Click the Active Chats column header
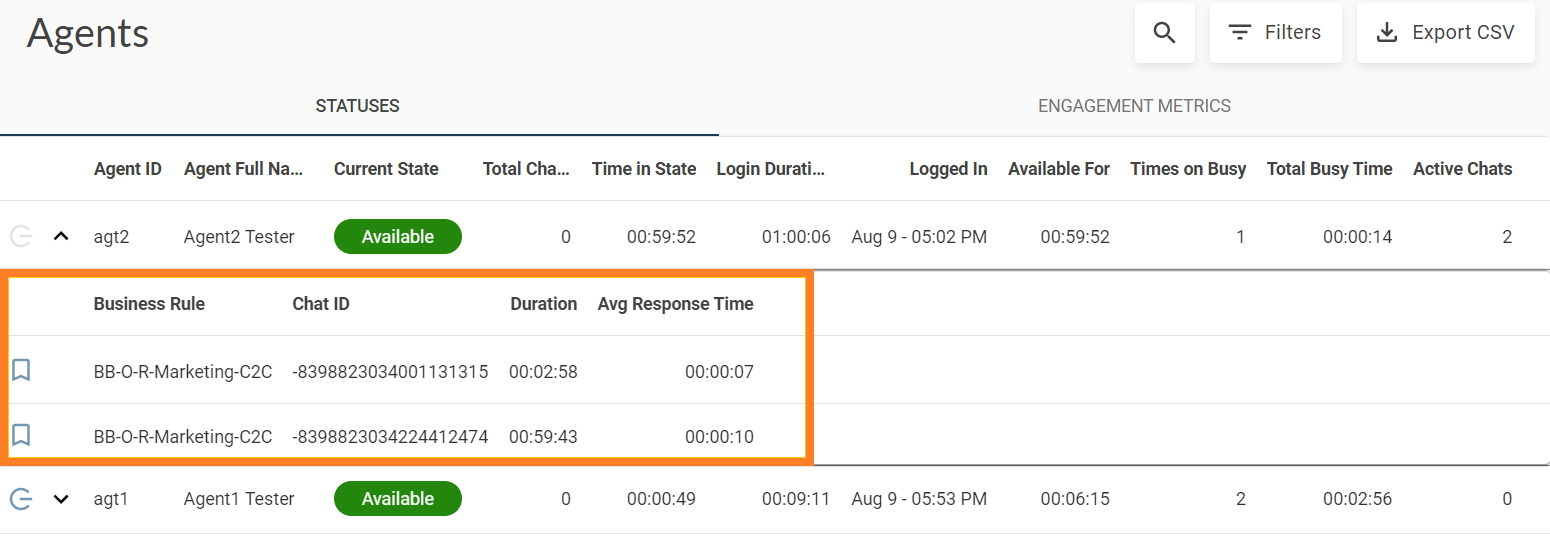The width and height of the screenshot is (1550, 546). (1462, 169)
